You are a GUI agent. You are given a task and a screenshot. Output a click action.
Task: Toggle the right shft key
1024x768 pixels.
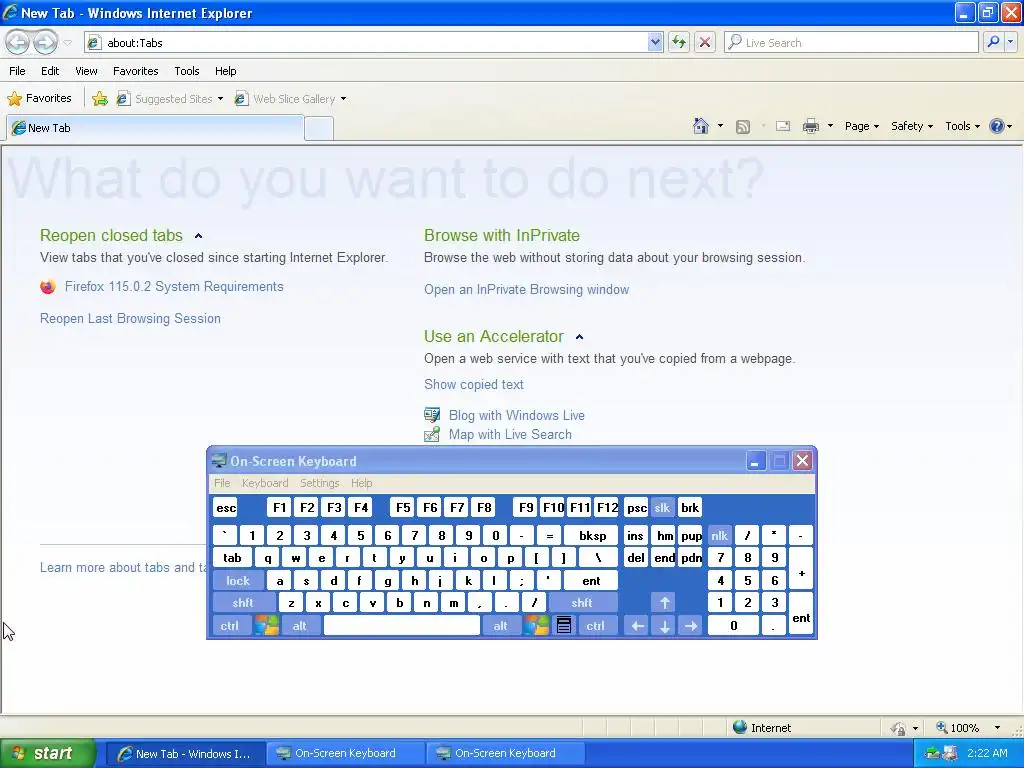pyautogui.click(x=582, y=603)
